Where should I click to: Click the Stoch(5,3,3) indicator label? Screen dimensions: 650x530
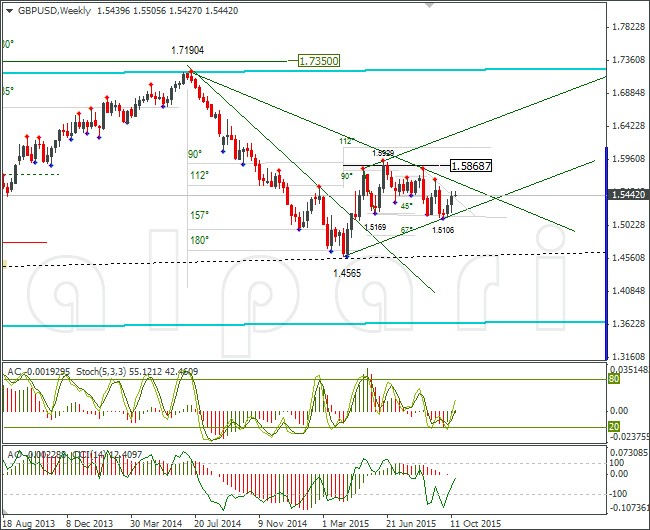pyautogui.click(x=101, y=372)
